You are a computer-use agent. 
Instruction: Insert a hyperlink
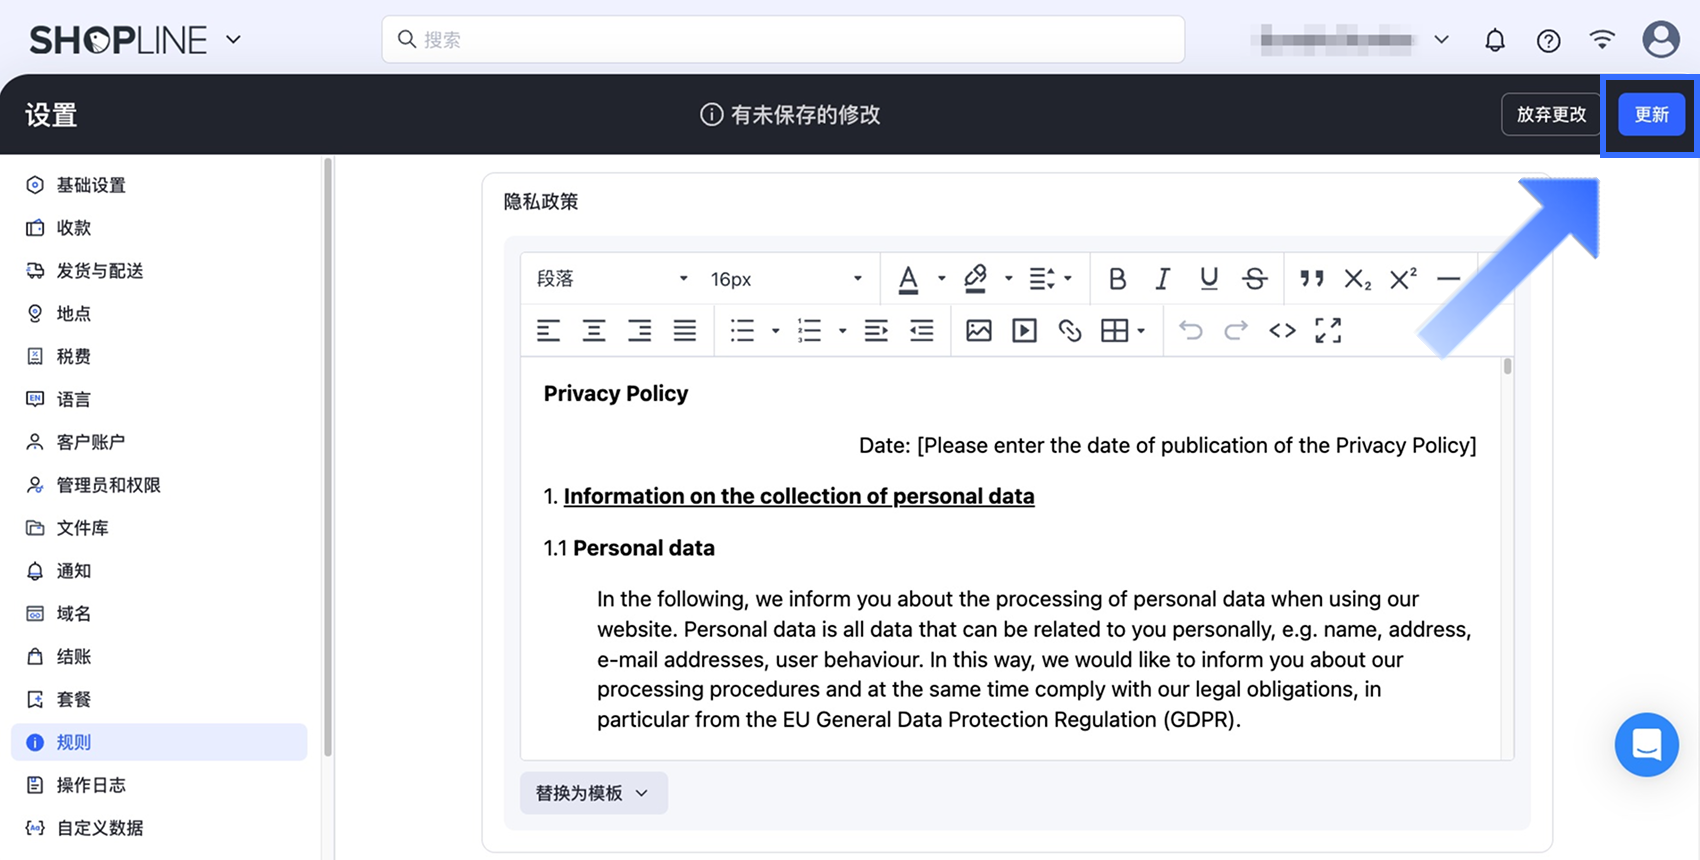[x=1070, y=331]
